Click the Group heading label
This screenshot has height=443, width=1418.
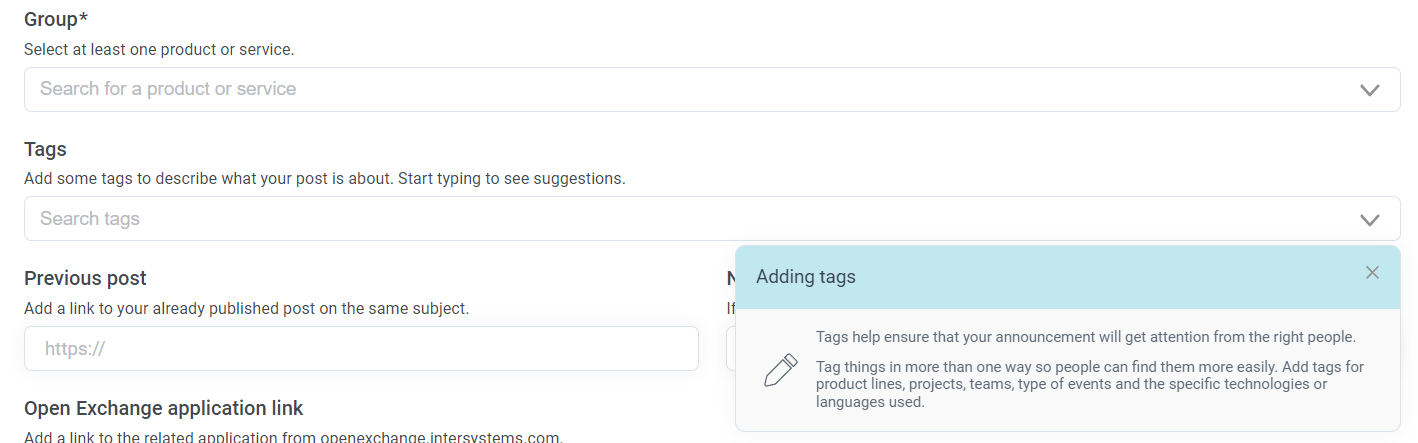pyautogui.click(x=50, y=19)
